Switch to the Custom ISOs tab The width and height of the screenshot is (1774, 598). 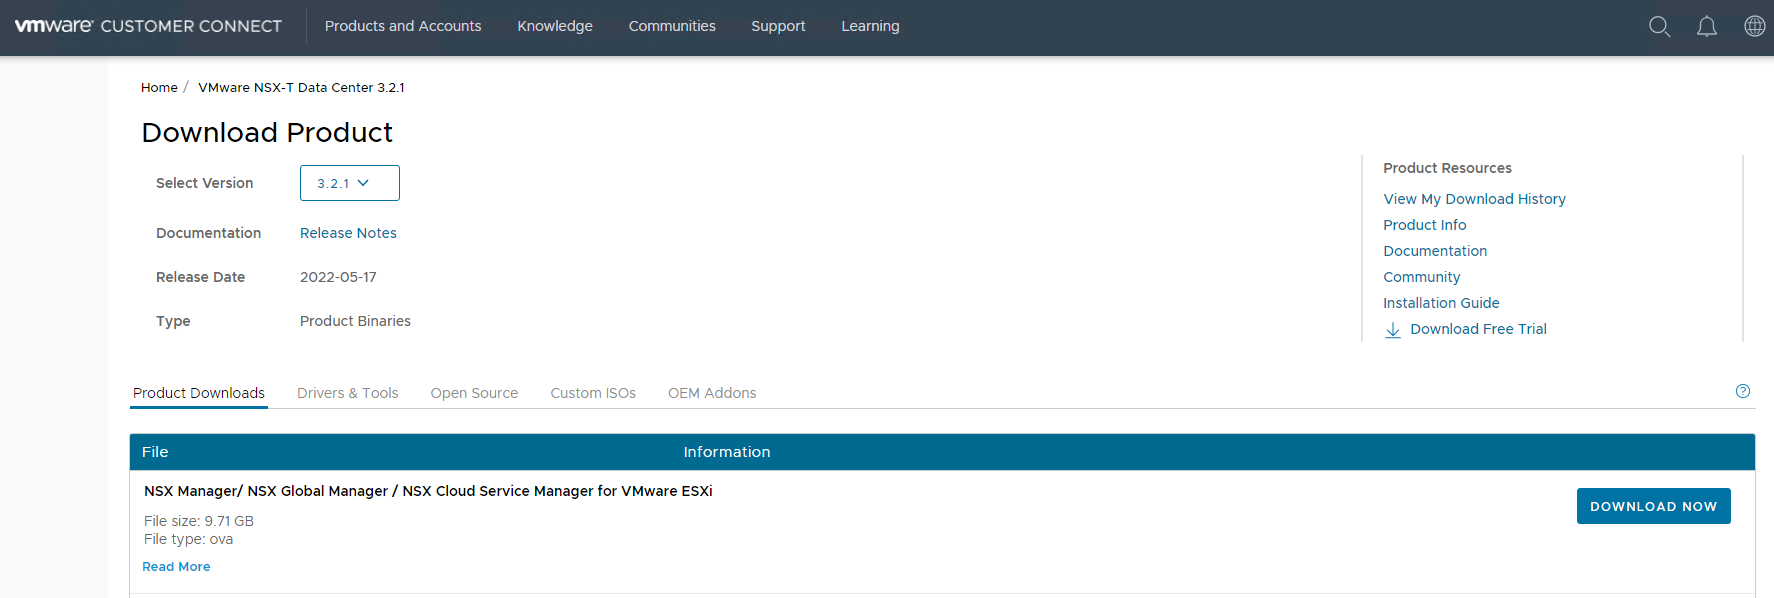point(593,393)
